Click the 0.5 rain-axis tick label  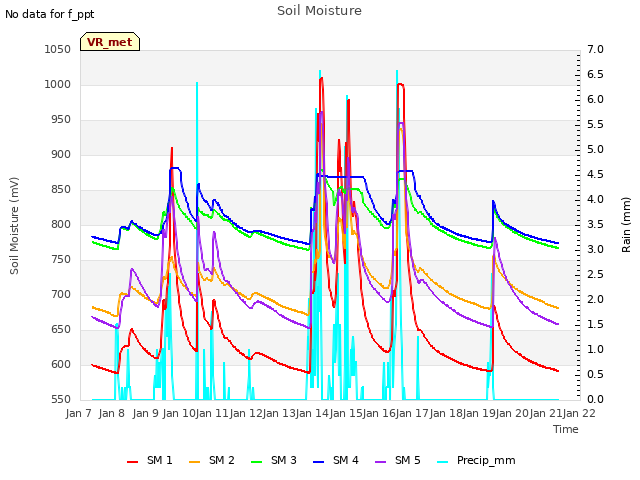[596, 374]
